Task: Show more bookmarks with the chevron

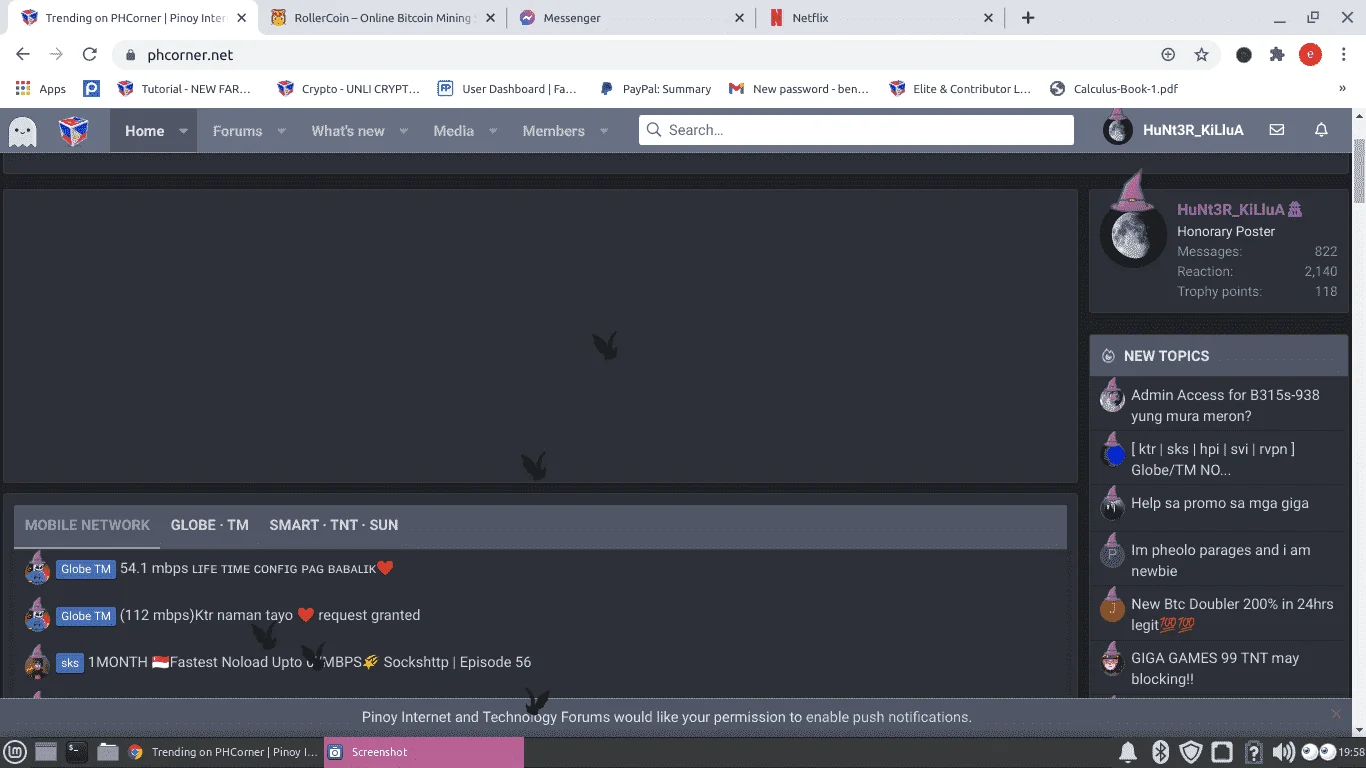Action: [1342, 89]
